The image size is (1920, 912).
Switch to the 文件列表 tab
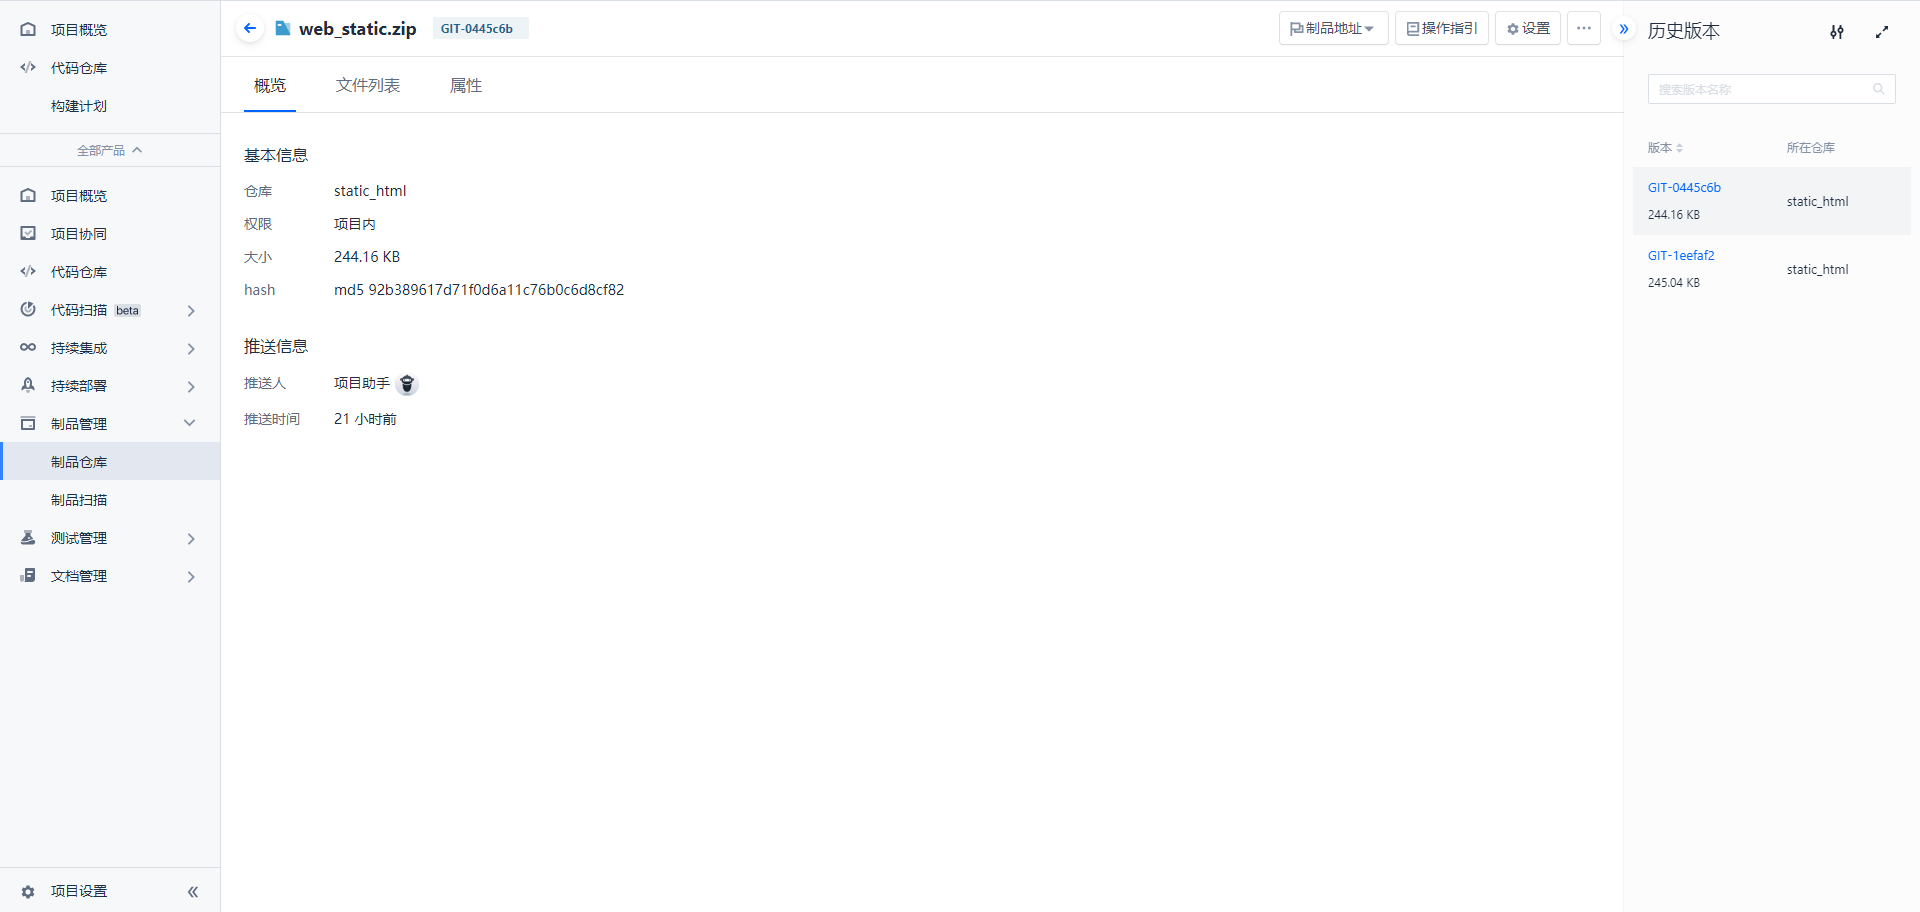[368, 86]
